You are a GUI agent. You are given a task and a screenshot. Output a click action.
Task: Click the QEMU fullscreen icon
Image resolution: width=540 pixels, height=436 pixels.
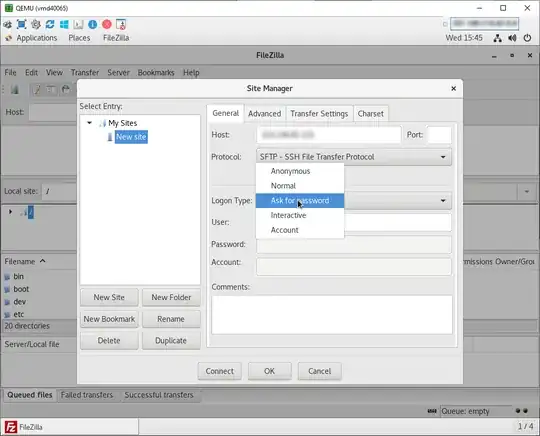[21, 24]
